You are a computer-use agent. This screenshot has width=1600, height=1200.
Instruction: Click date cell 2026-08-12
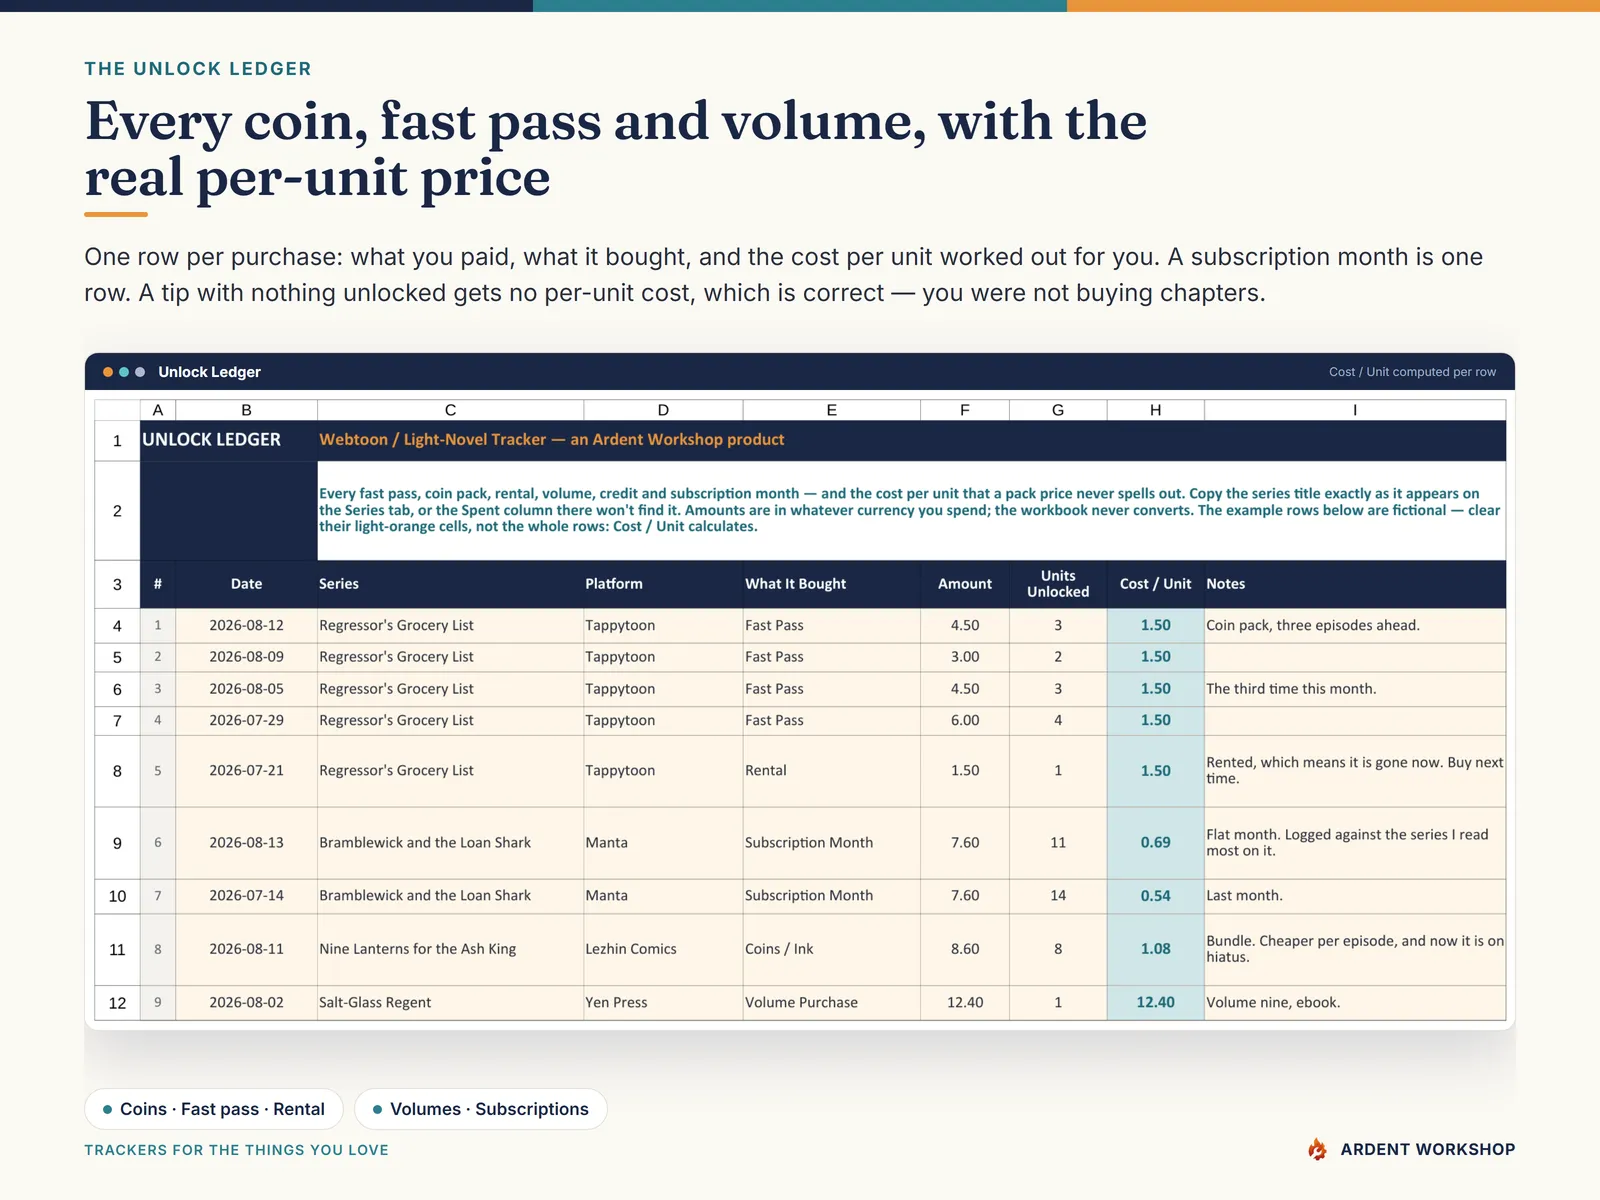click(x=246, y=625)
